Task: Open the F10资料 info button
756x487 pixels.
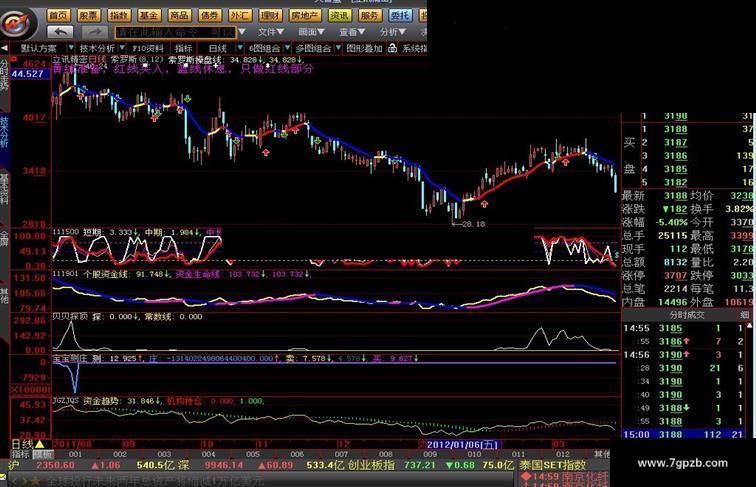Action: [x=148, y=48]
